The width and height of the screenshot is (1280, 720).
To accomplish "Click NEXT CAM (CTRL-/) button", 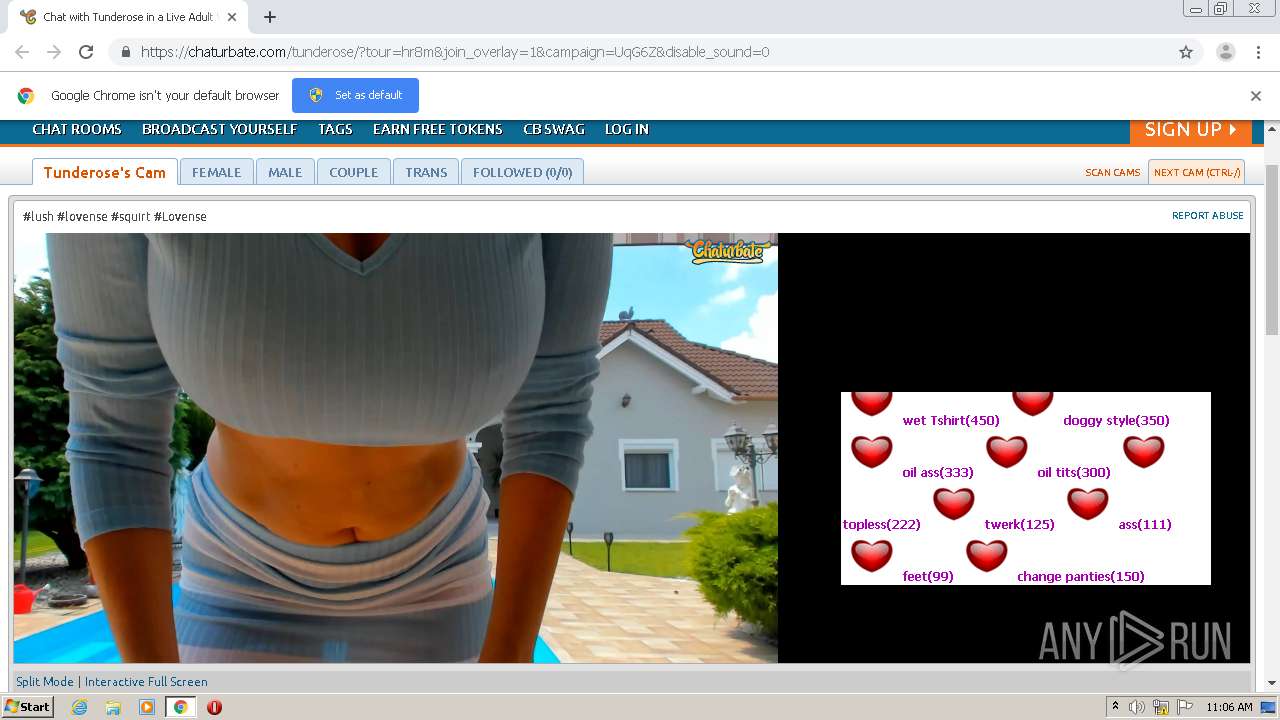I will click(x=1197, y=172).
